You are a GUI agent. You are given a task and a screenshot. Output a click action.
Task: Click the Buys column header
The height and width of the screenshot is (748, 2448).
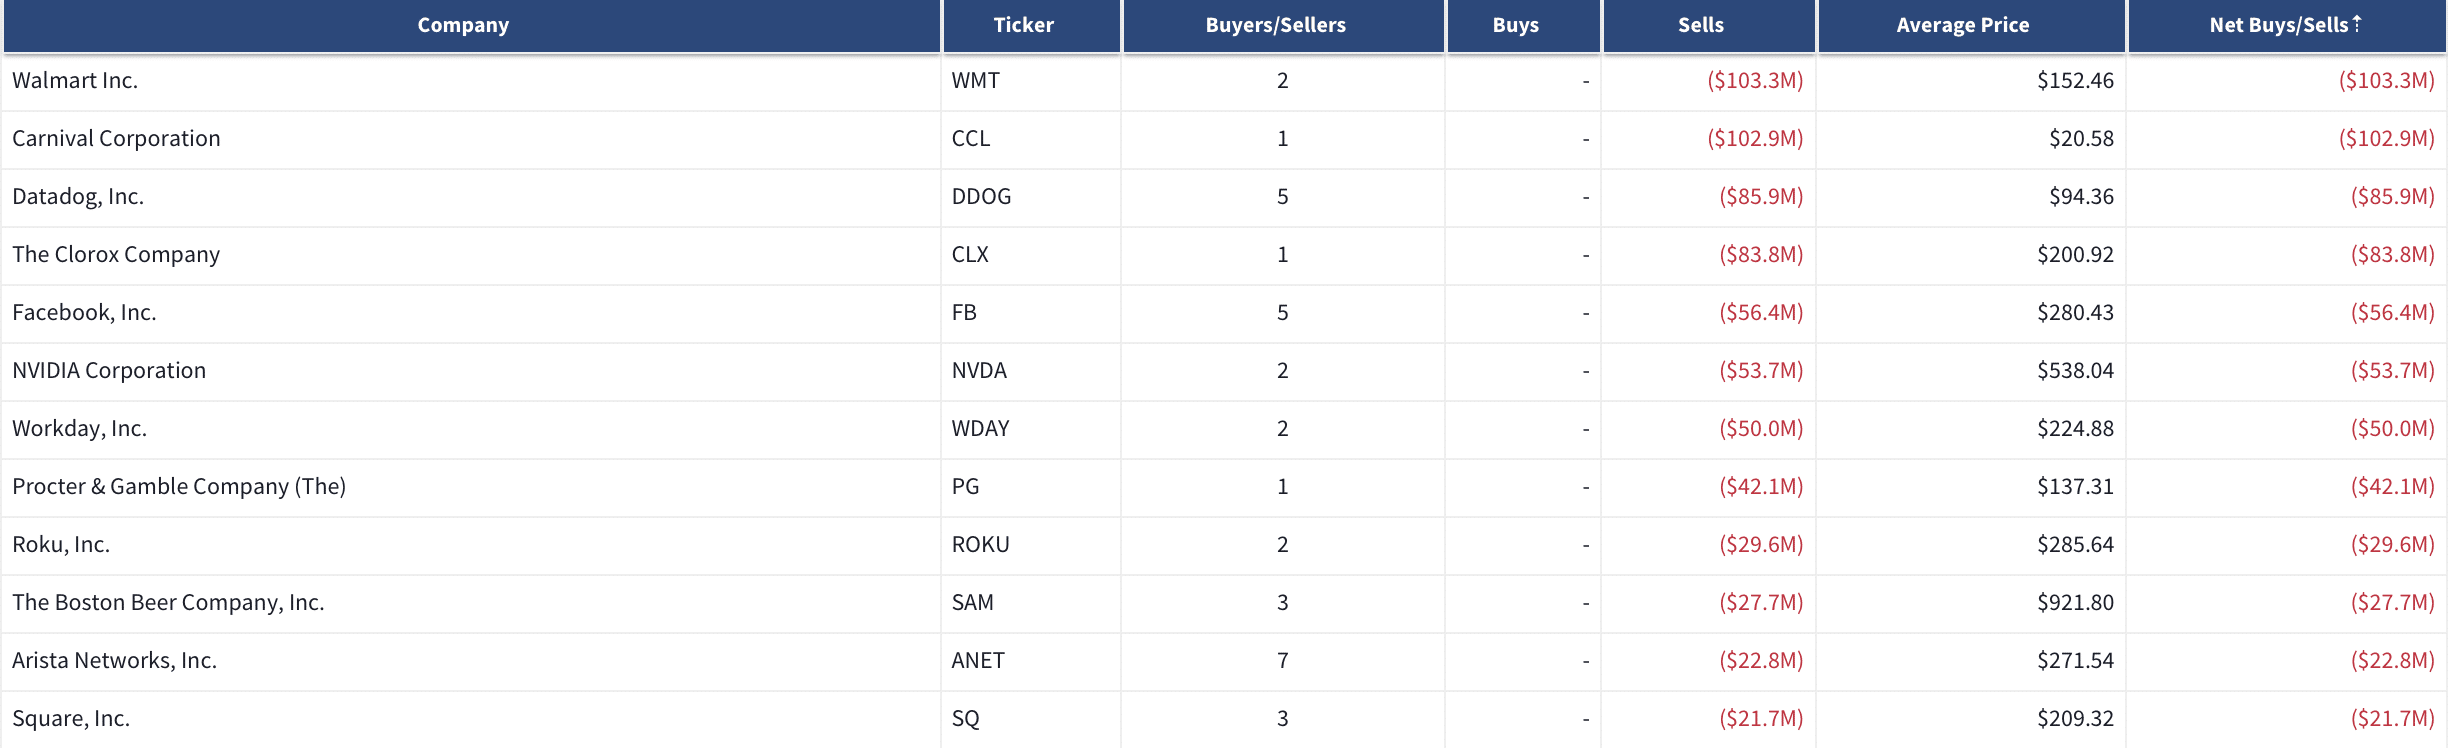click(1515, 25)
